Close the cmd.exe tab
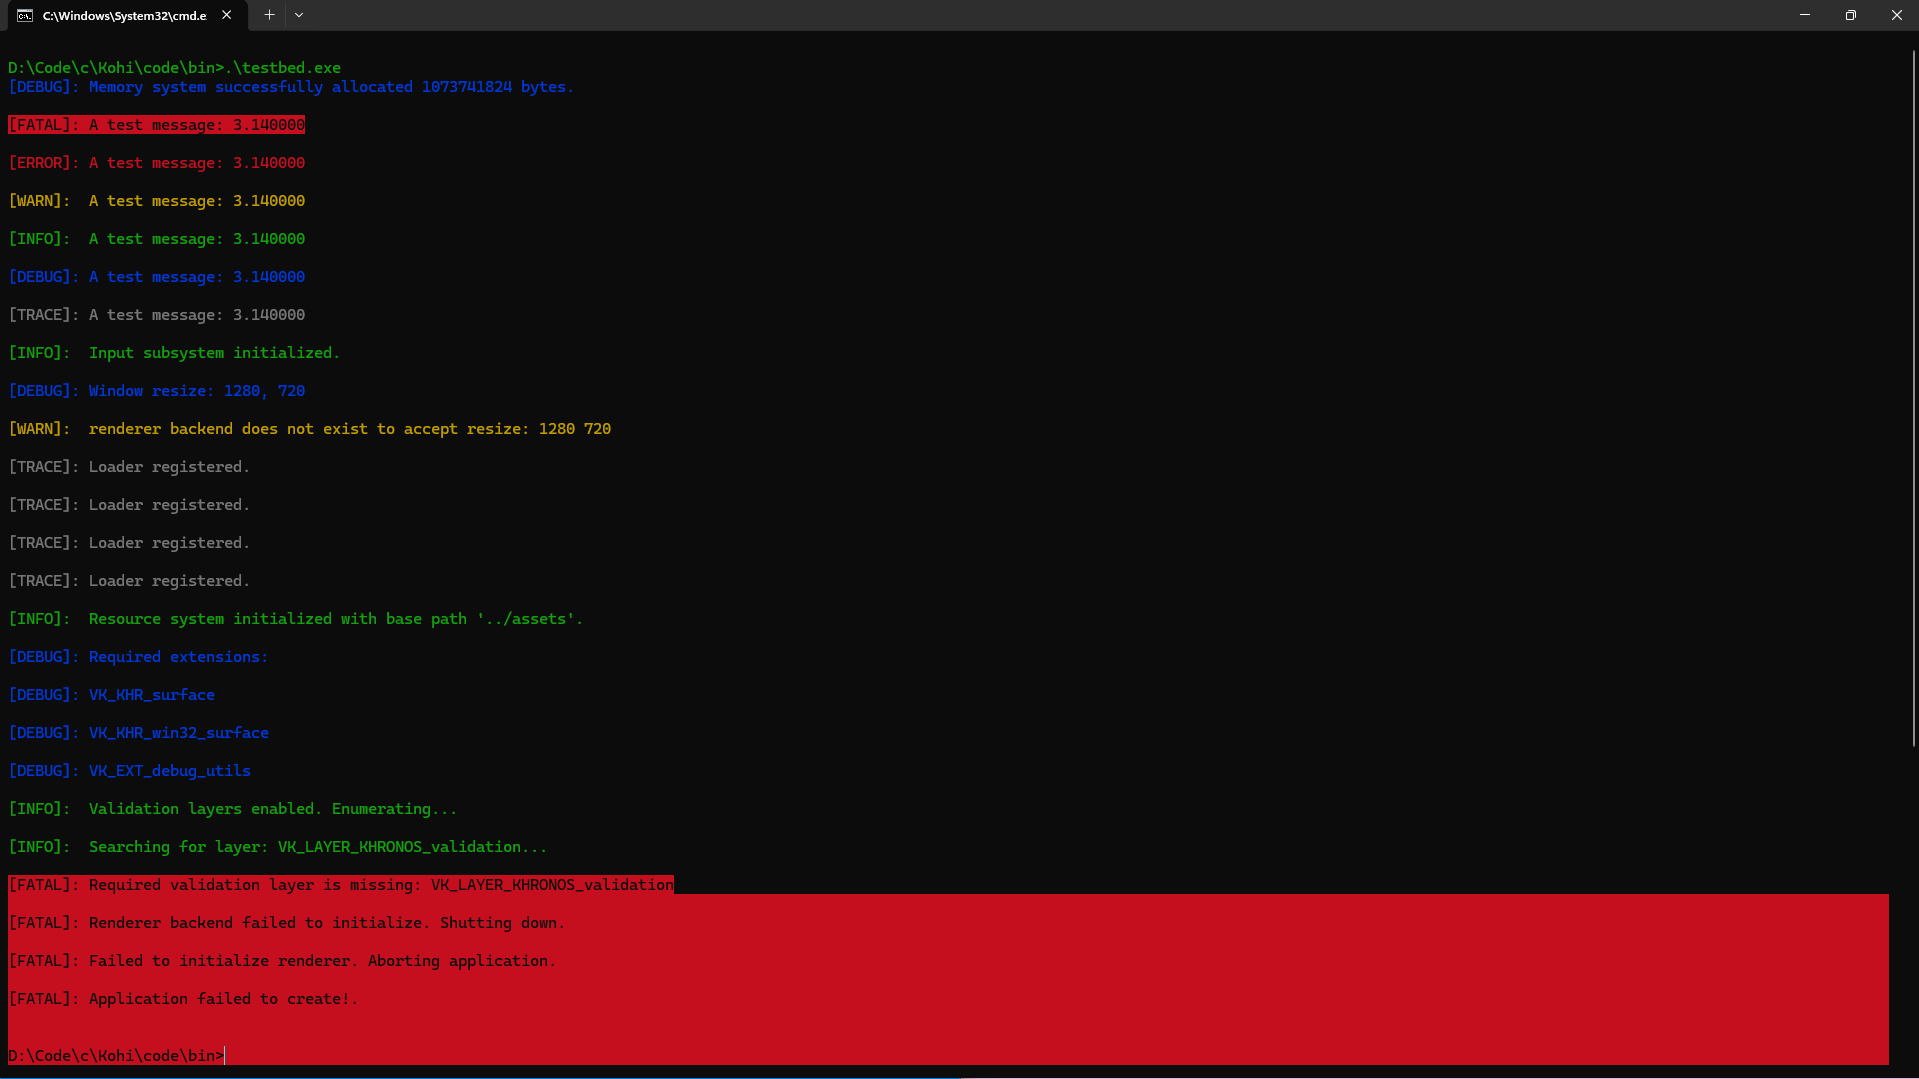This screenshot has height=1079, width=1919. click(227, 15)
